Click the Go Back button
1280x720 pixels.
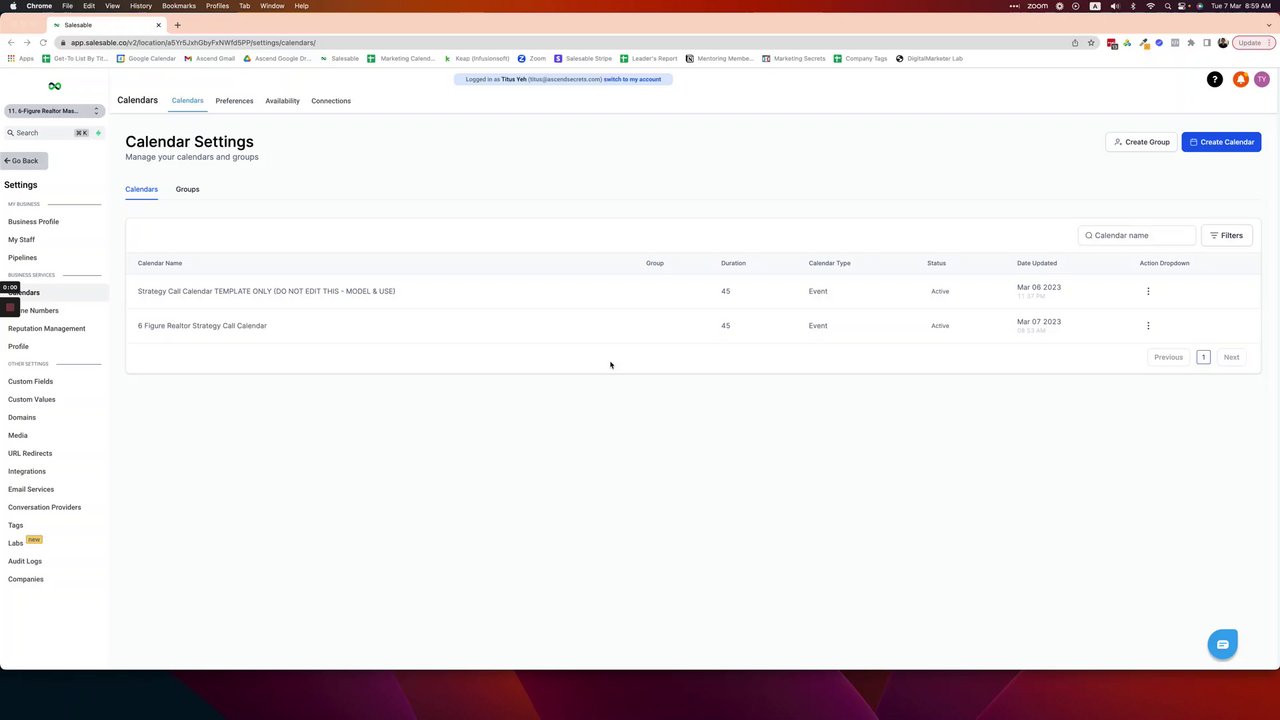click(x=24, y=161)
